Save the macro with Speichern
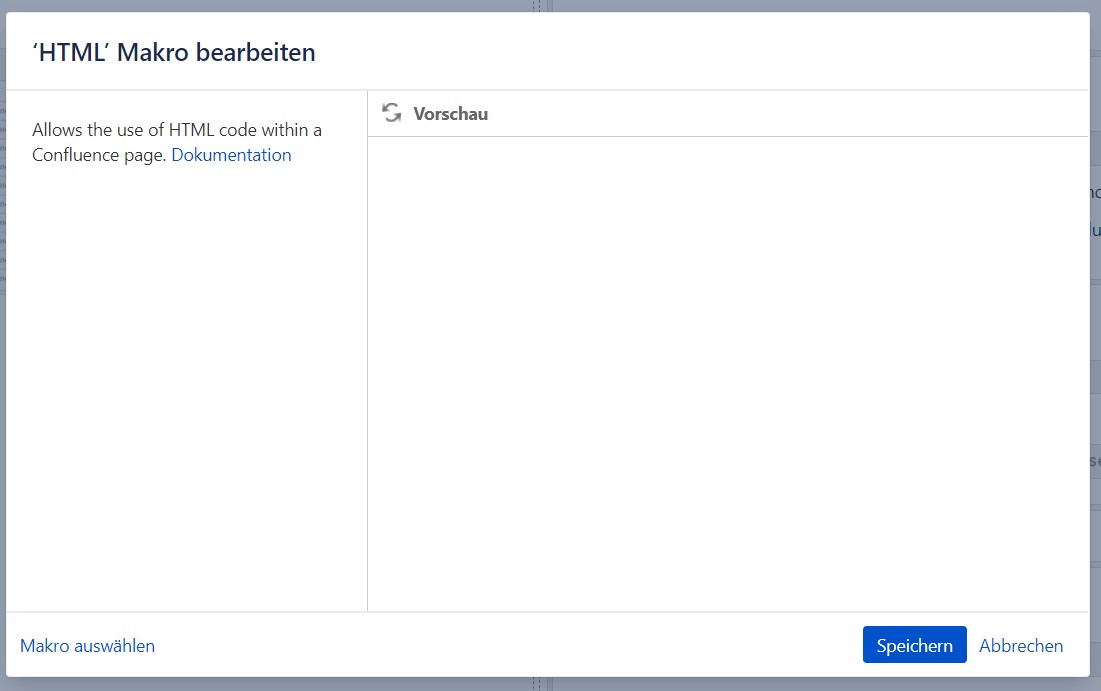This screenshot has height=691, width=1101. pyautogui.click(x=914, y=645)
